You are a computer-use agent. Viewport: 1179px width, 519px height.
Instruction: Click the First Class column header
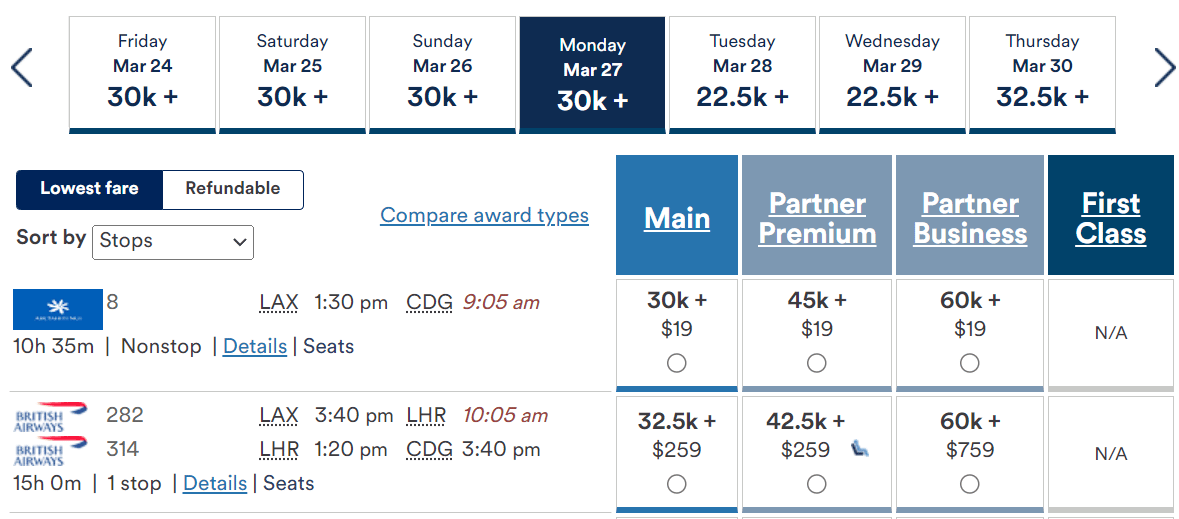click(1110, 218)
